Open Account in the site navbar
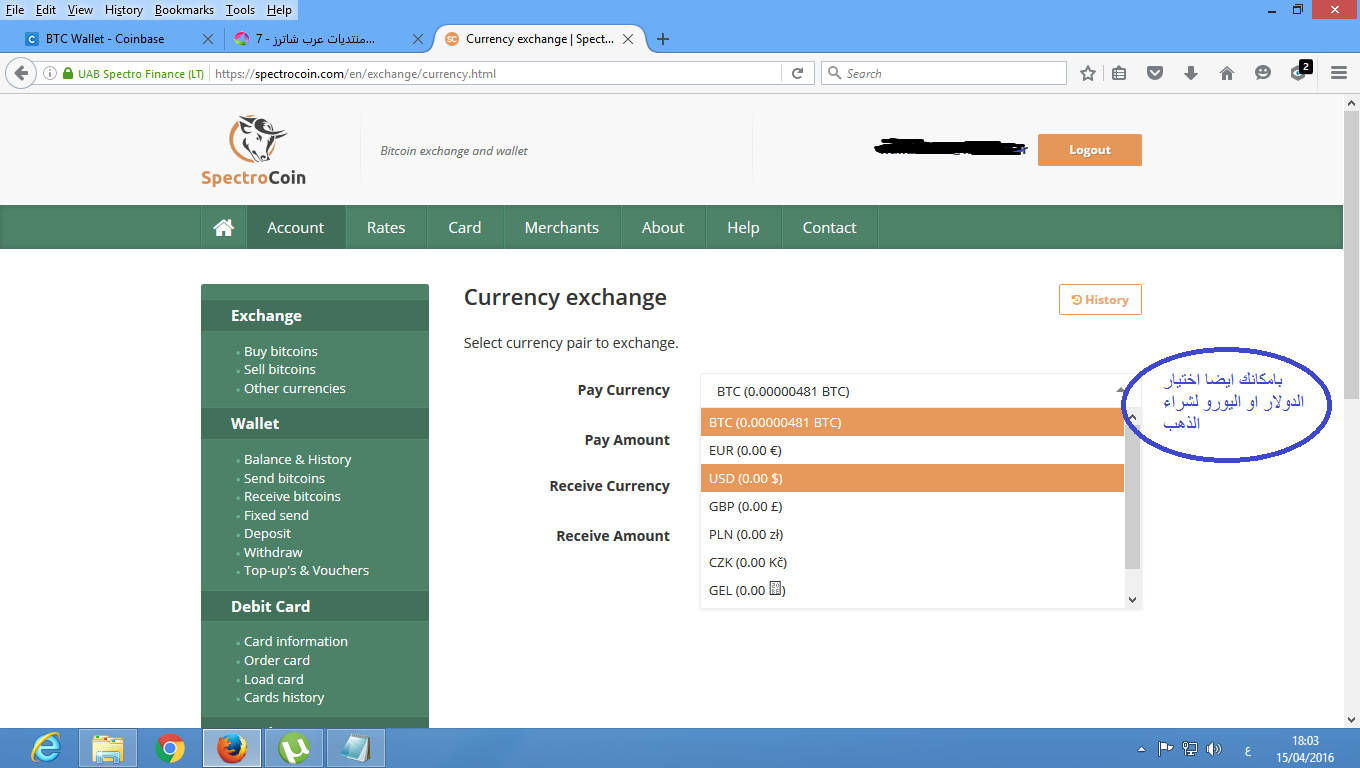The image size is (1360, 768). tap(296, 227)
